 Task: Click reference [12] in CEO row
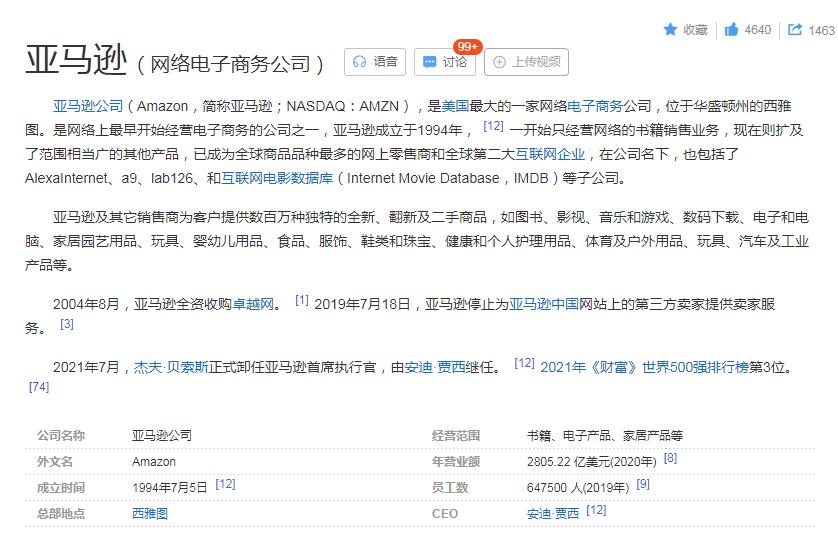(596, 510)
